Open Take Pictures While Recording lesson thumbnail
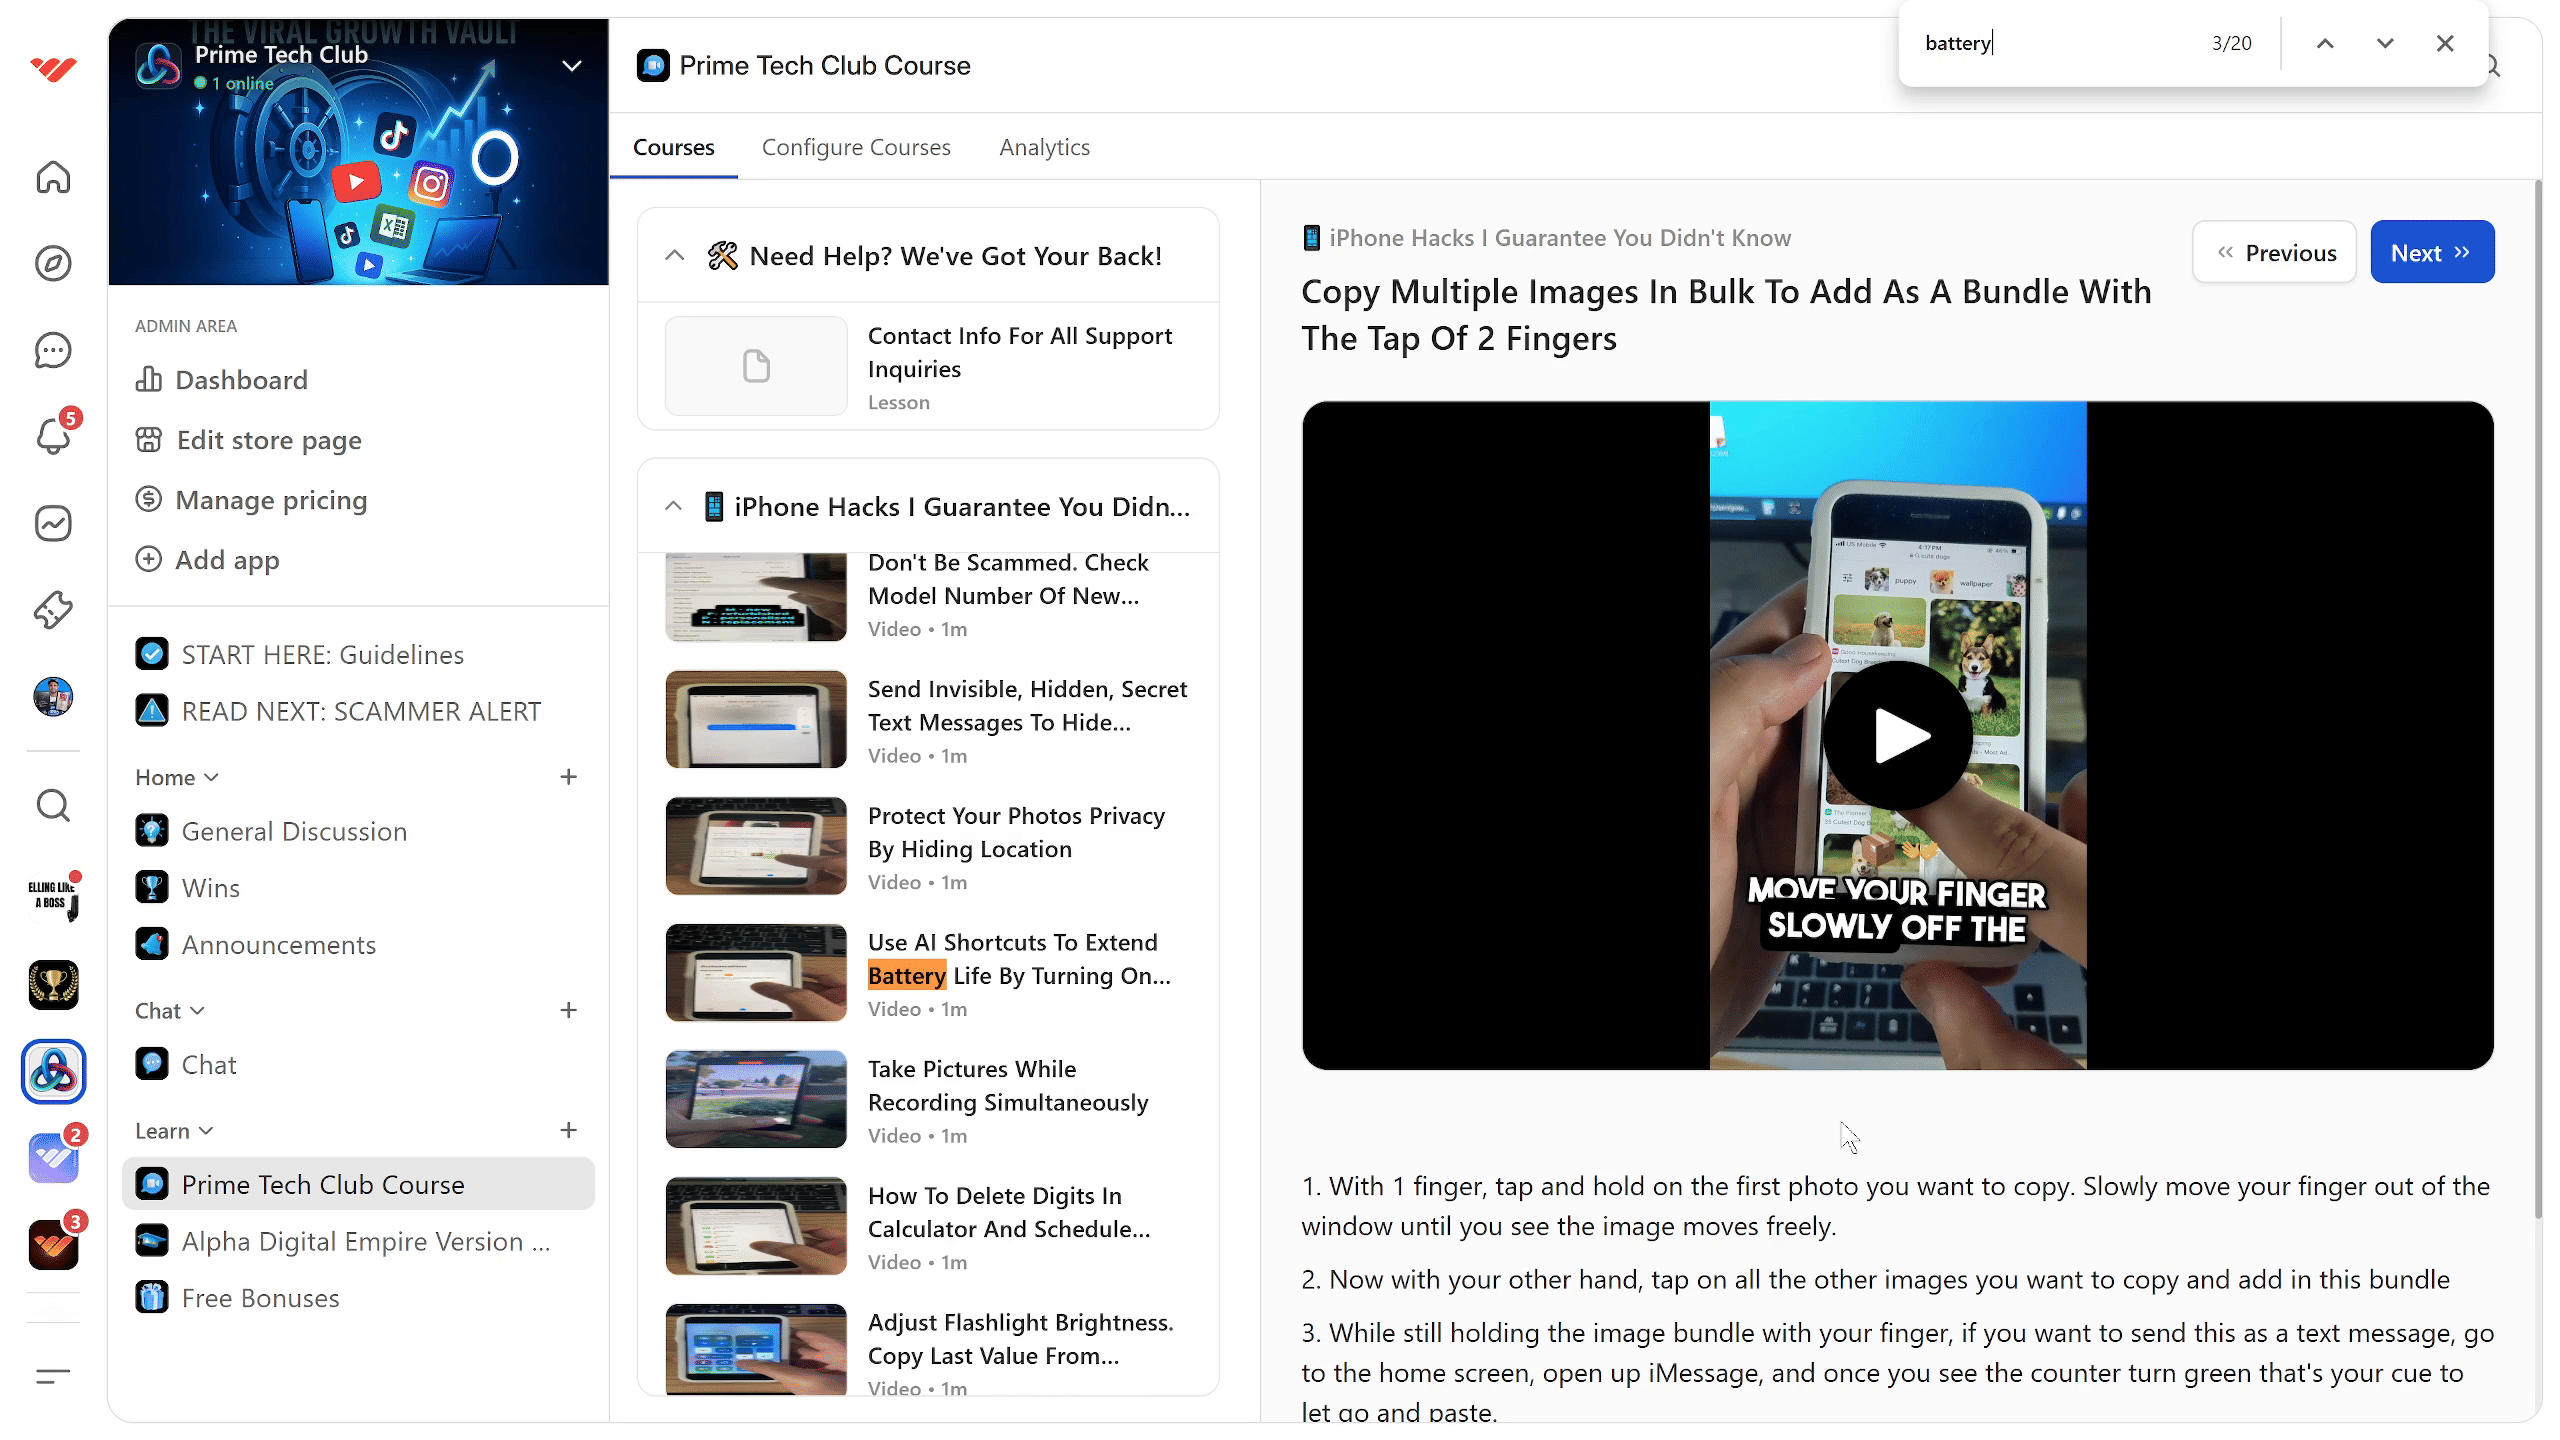Image resolution: width=2560 pixels, height=1440 pixels. (756, 1099)
